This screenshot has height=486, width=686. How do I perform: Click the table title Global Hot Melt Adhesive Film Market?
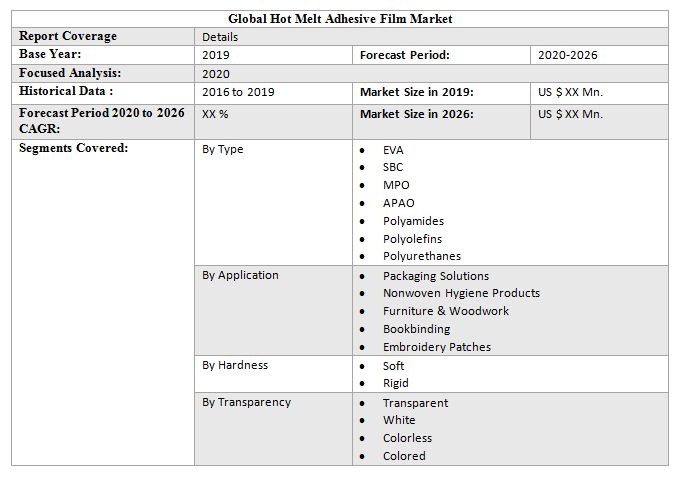[x=340, y=19]
